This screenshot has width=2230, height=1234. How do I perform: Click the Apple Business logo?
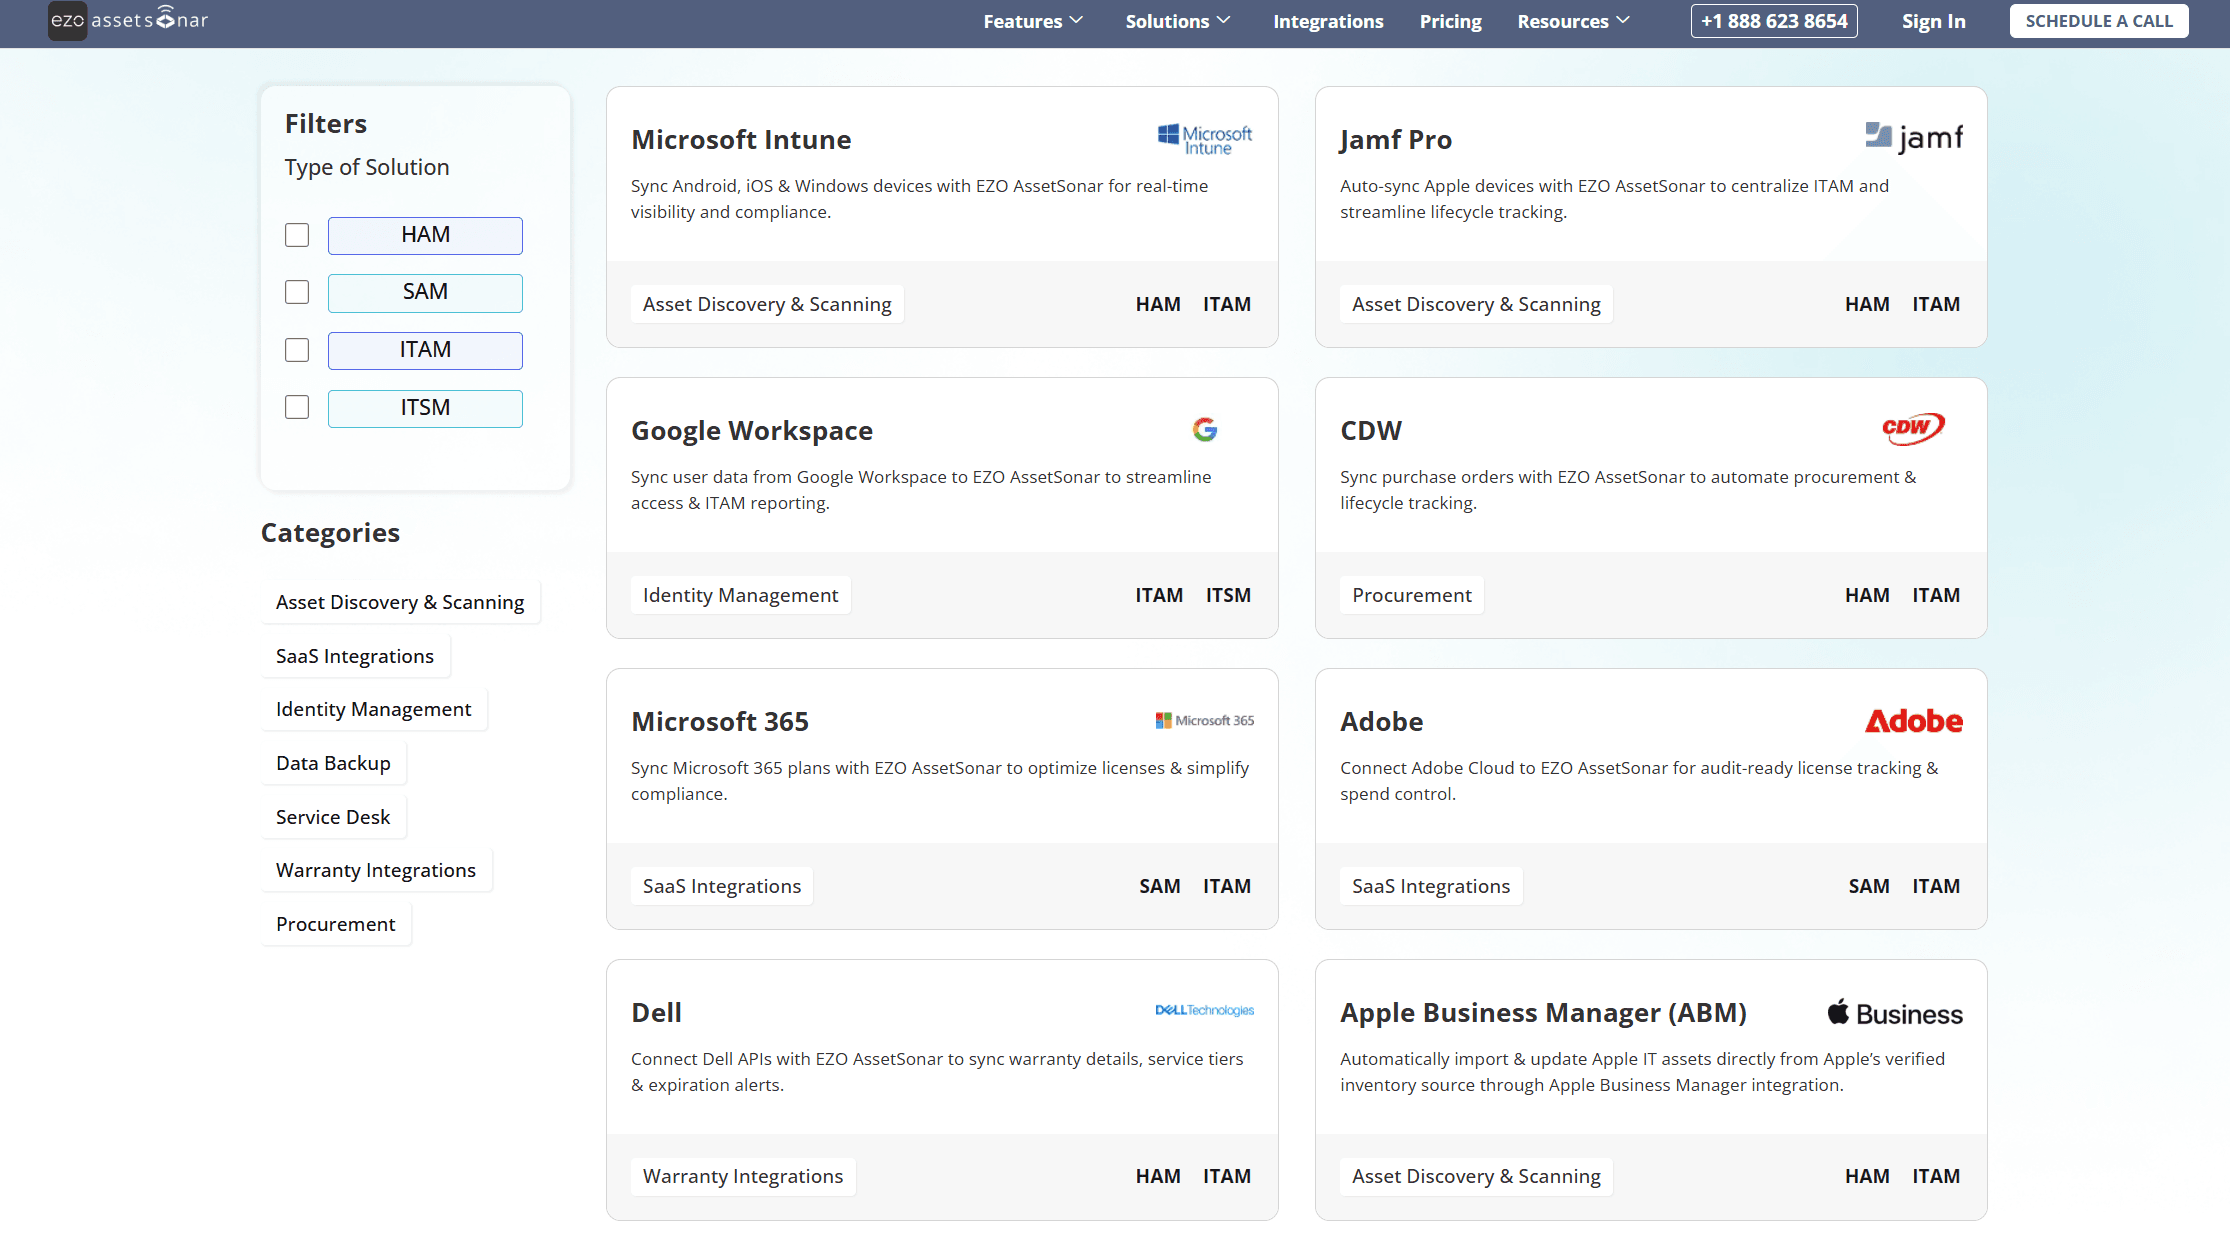1895,1013
